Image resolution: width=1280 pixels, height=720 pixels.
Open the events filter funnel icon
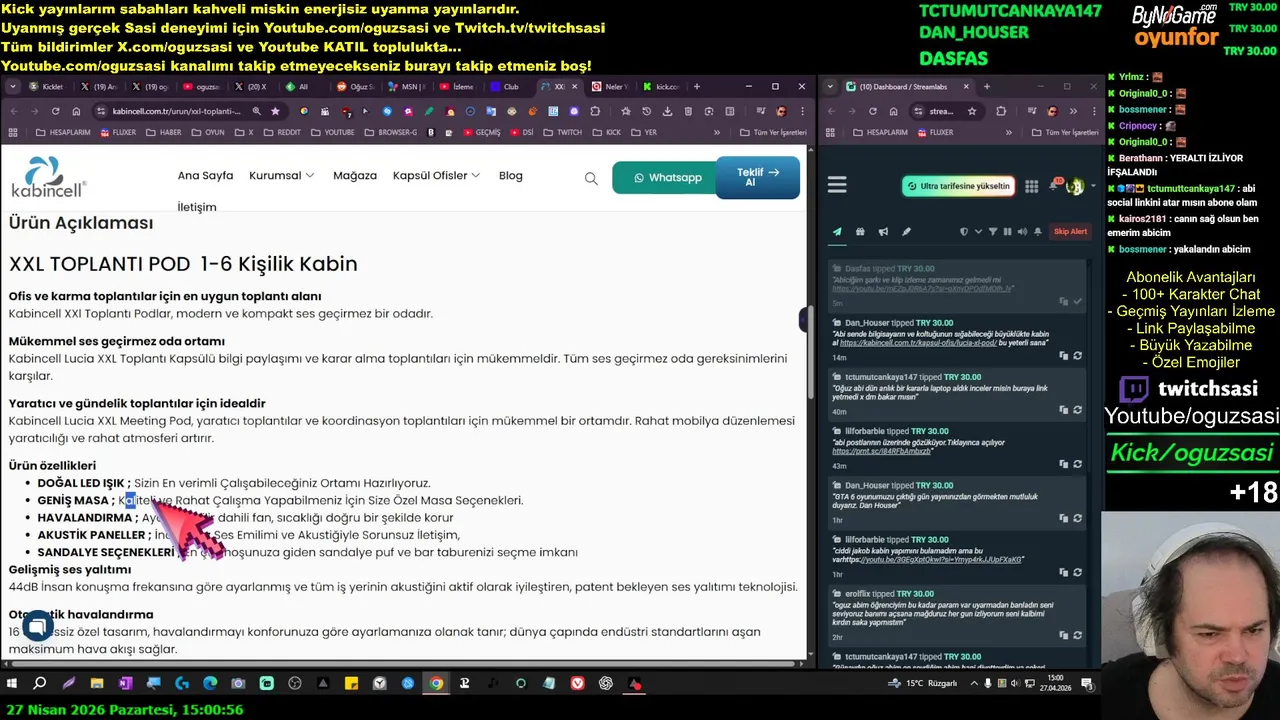(x=993, y=232)
